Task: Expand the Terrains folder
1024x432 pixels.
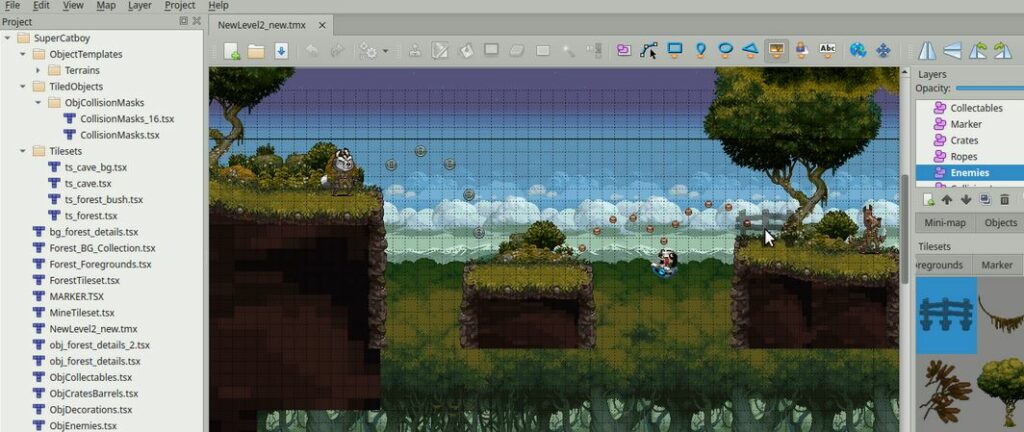Action: 39,70
